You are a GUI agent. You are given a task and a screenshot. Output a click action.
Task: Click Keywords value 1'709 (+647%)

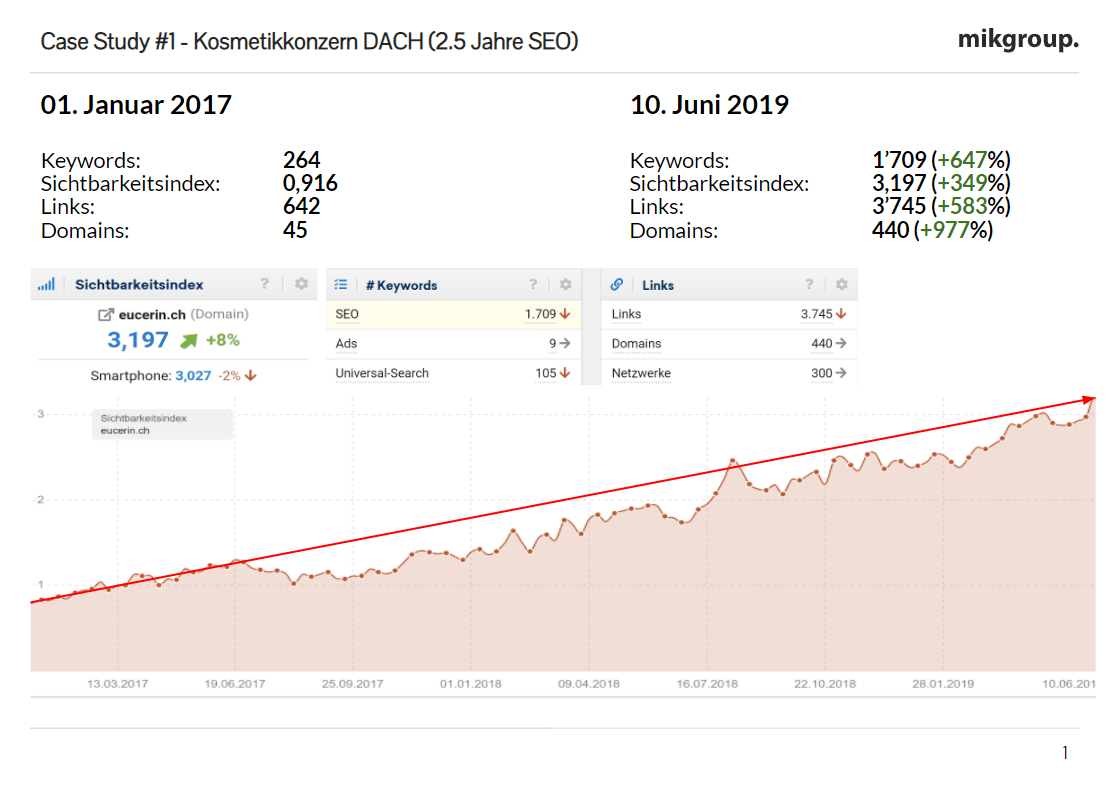point(941,160)
